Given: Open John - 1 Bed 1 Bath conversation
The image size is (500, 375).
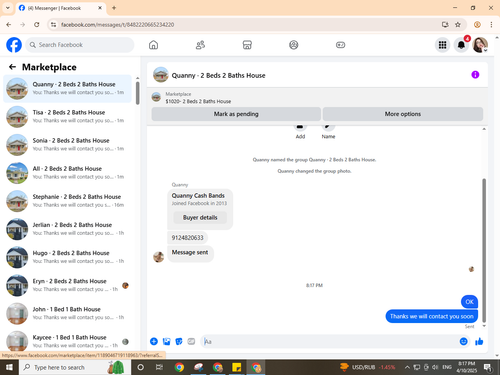Looking at the screenshot, I should (x=67, y=313).
